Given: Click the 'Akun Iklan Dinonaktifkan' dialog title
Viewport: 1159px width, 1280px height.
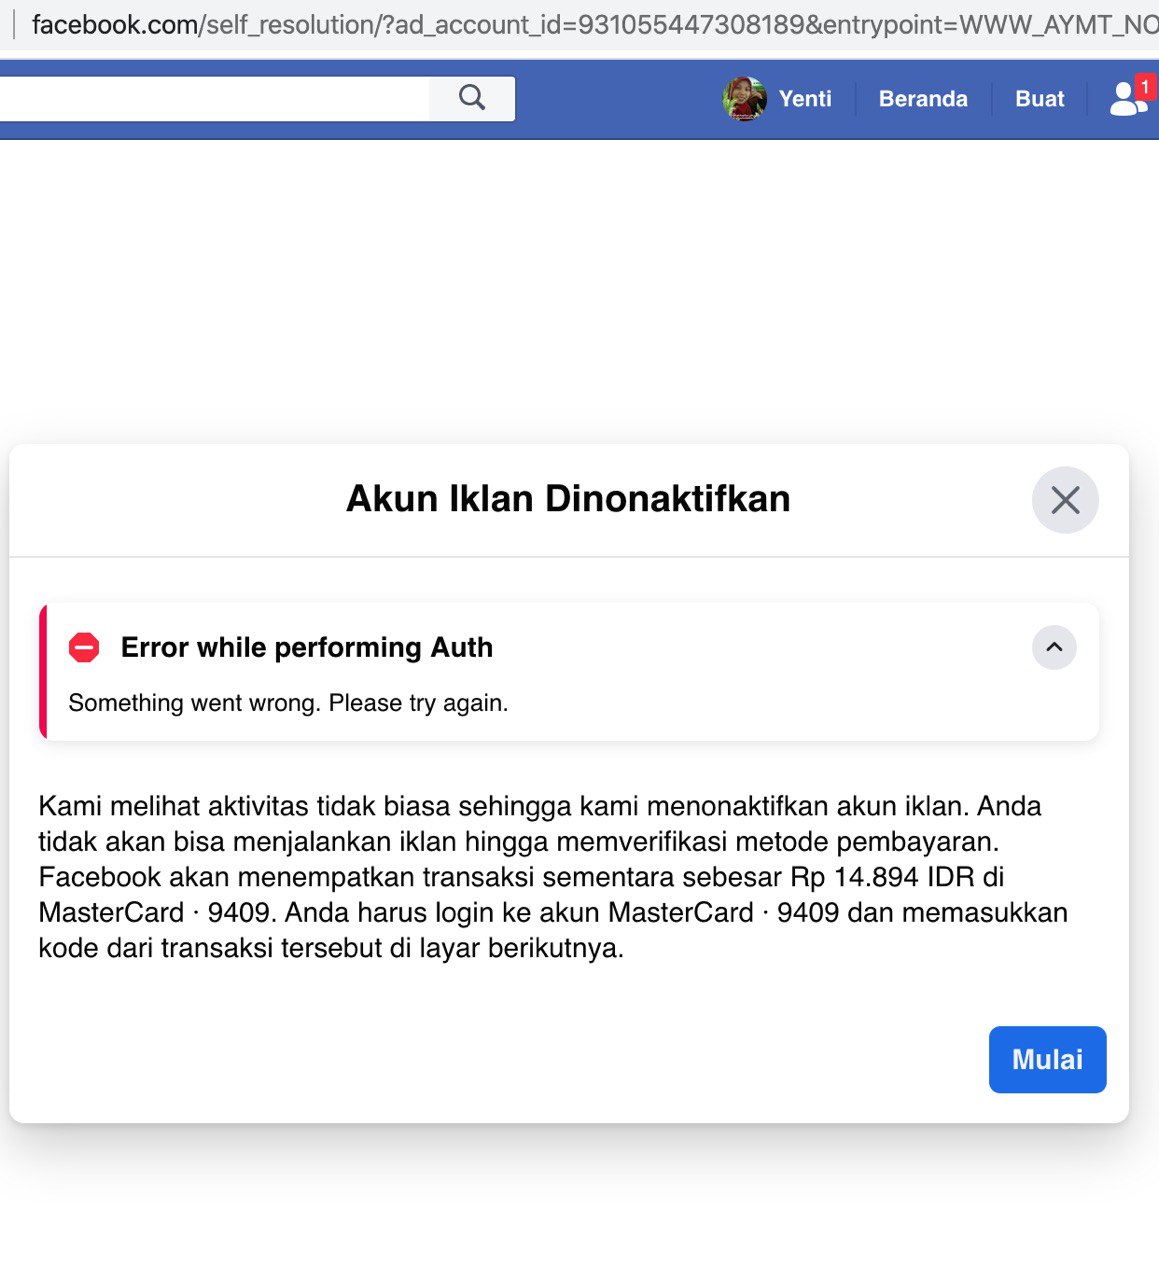Looking at the screenshot, I should [x=568, y=498].
